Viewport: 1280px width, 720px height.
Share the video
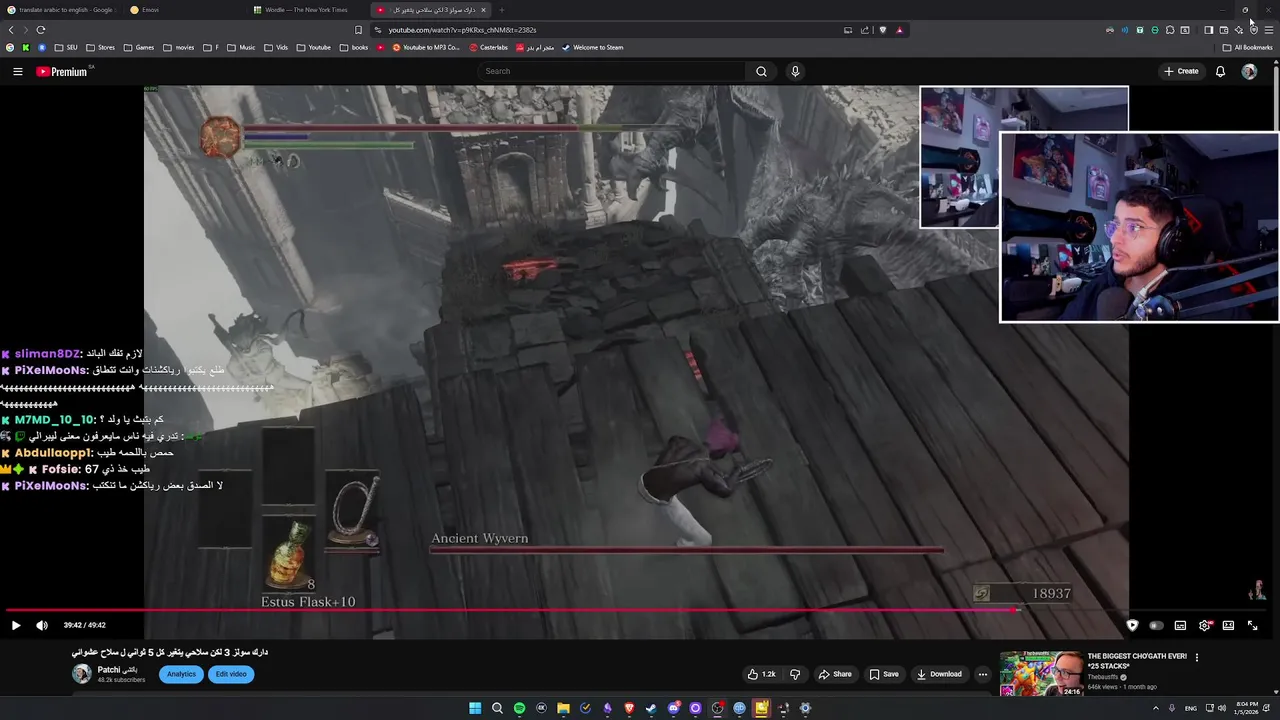point(835,674)
